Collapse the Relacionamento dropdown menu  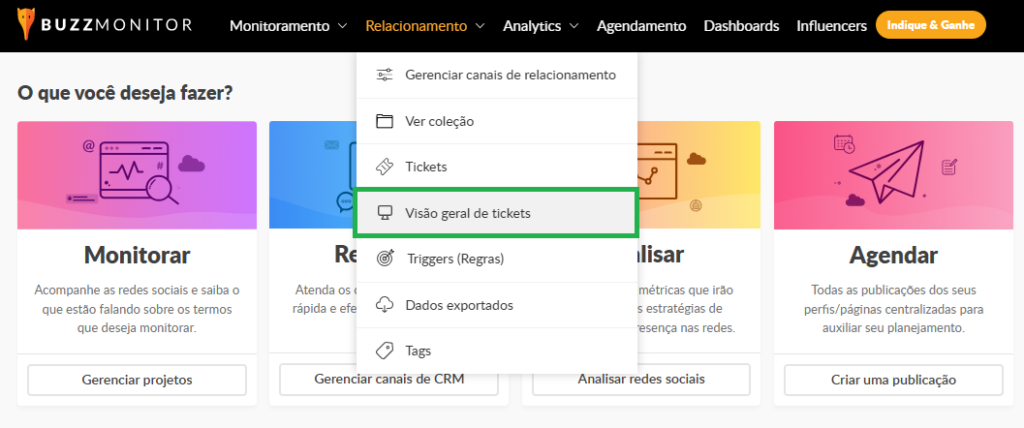click(425, 26)
